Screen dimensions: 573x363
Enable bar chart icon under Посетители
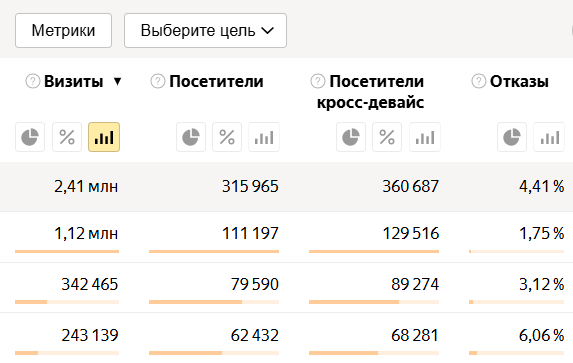click(x=264, y=137)
